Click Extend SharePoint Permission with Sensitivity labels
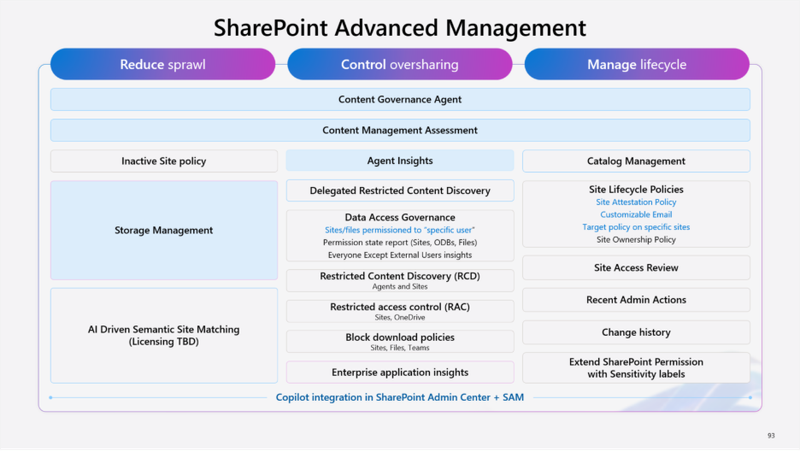The image size is (800, 451). 636,368
